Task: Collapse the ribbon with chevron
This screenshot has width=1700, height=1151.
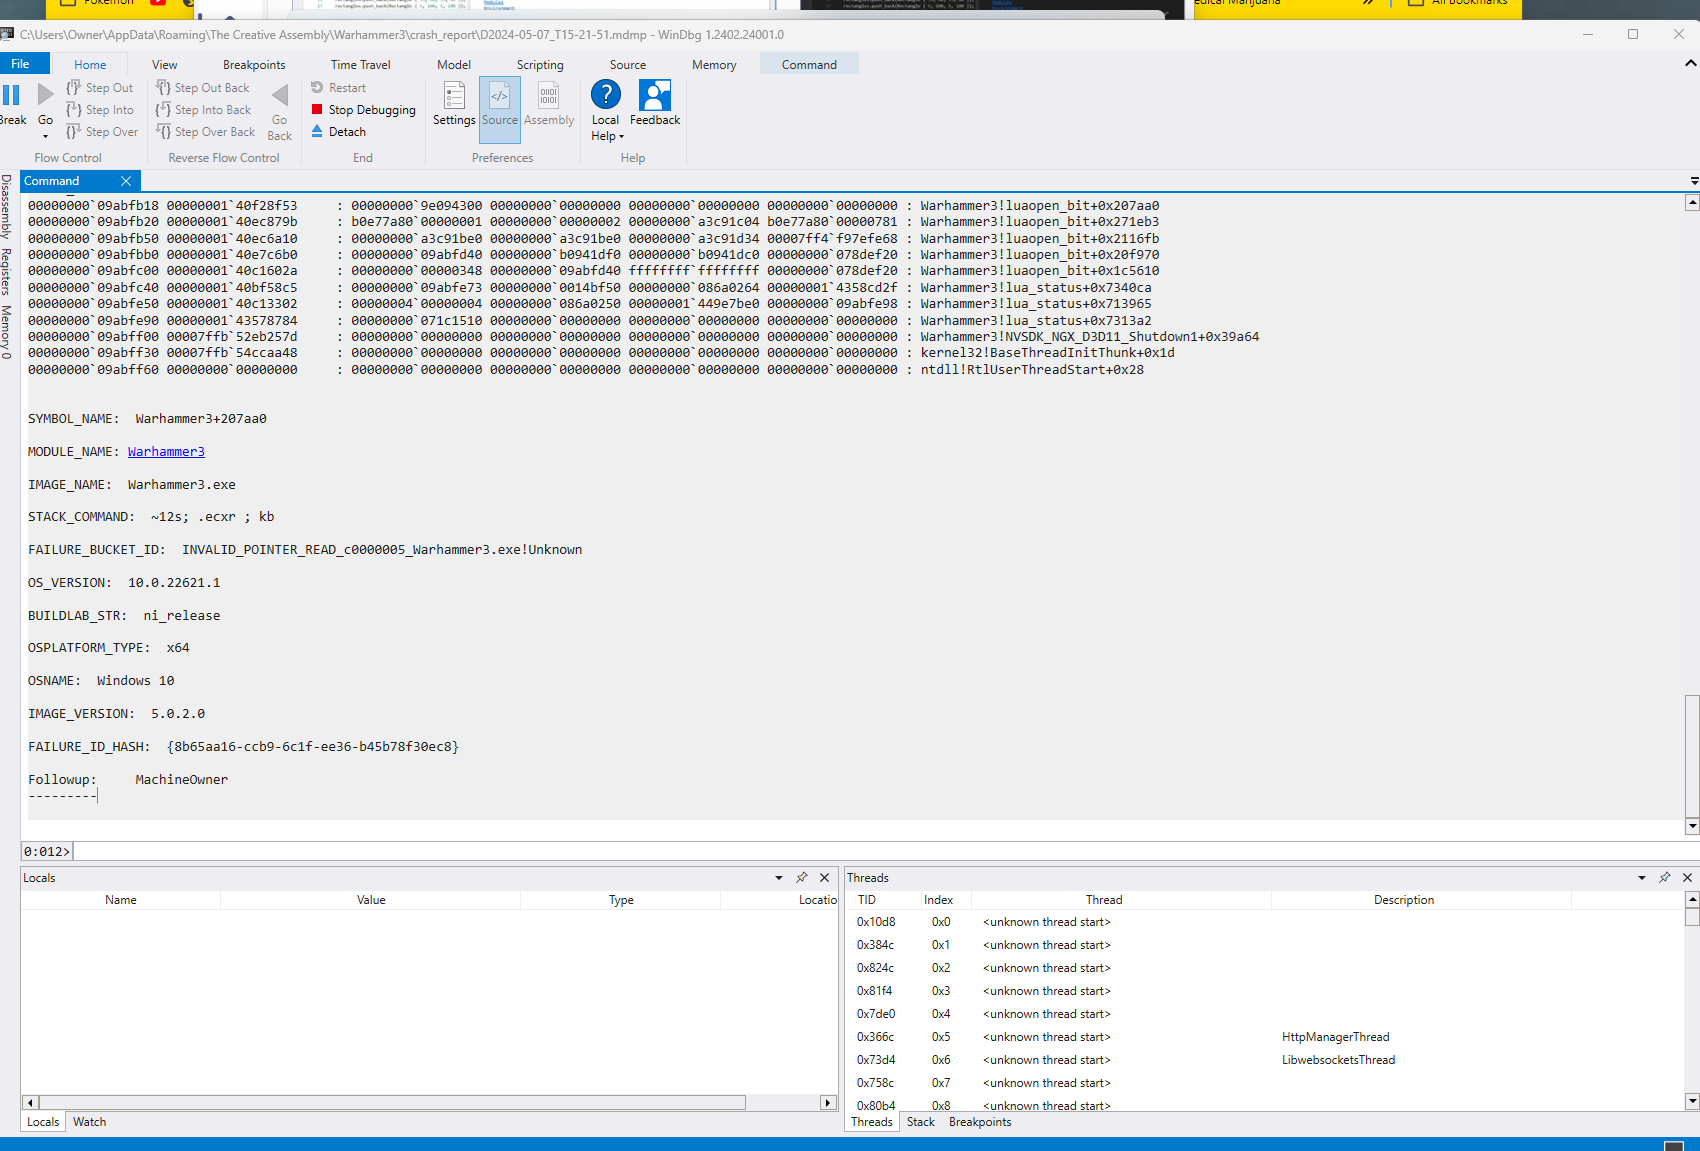Action: pyautogui.click(x=1690, y=63)
